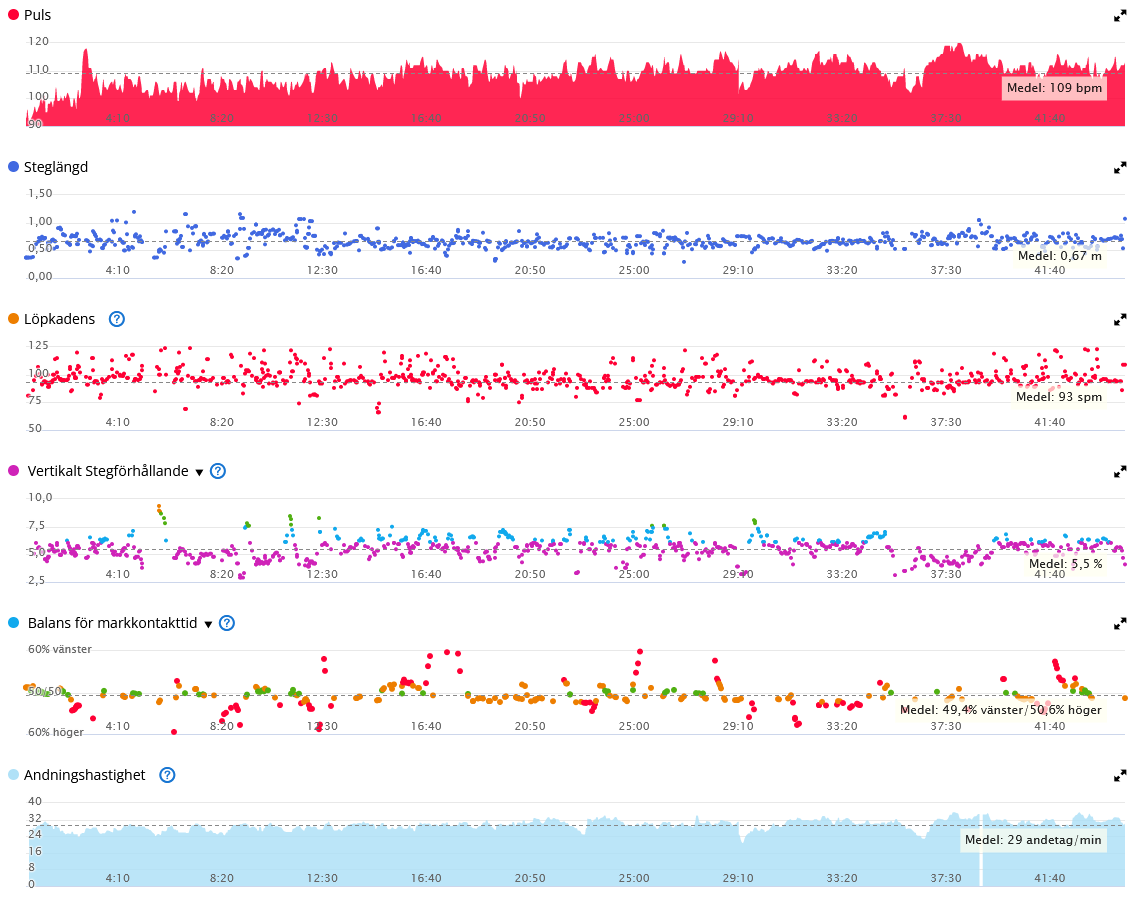This screenshot has height=899, width=1138.
Task: Click 4:10 time tick on Andningshastighet chart
Action: coord(118,878)
